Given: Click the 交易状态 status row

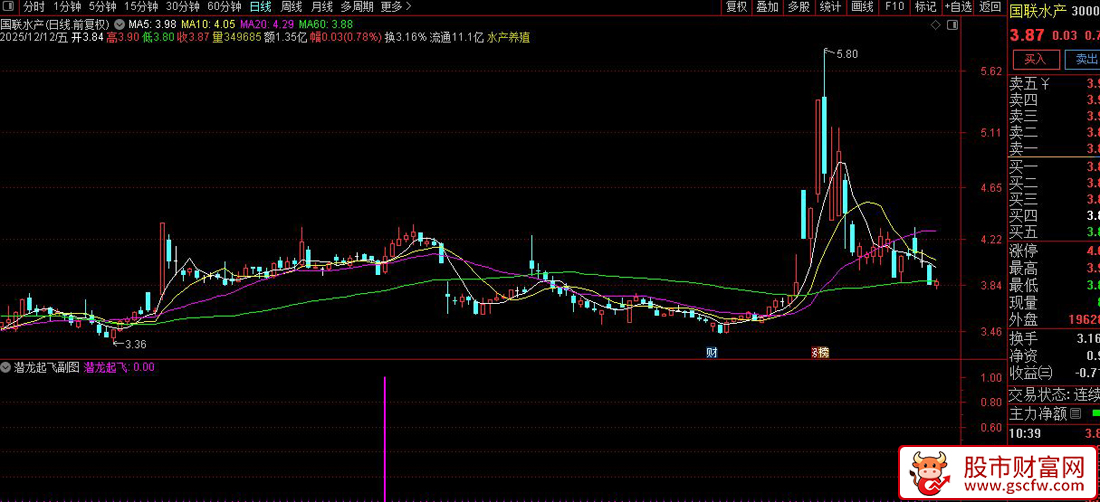Looking at the screenshot, I should pos(1054,394).
